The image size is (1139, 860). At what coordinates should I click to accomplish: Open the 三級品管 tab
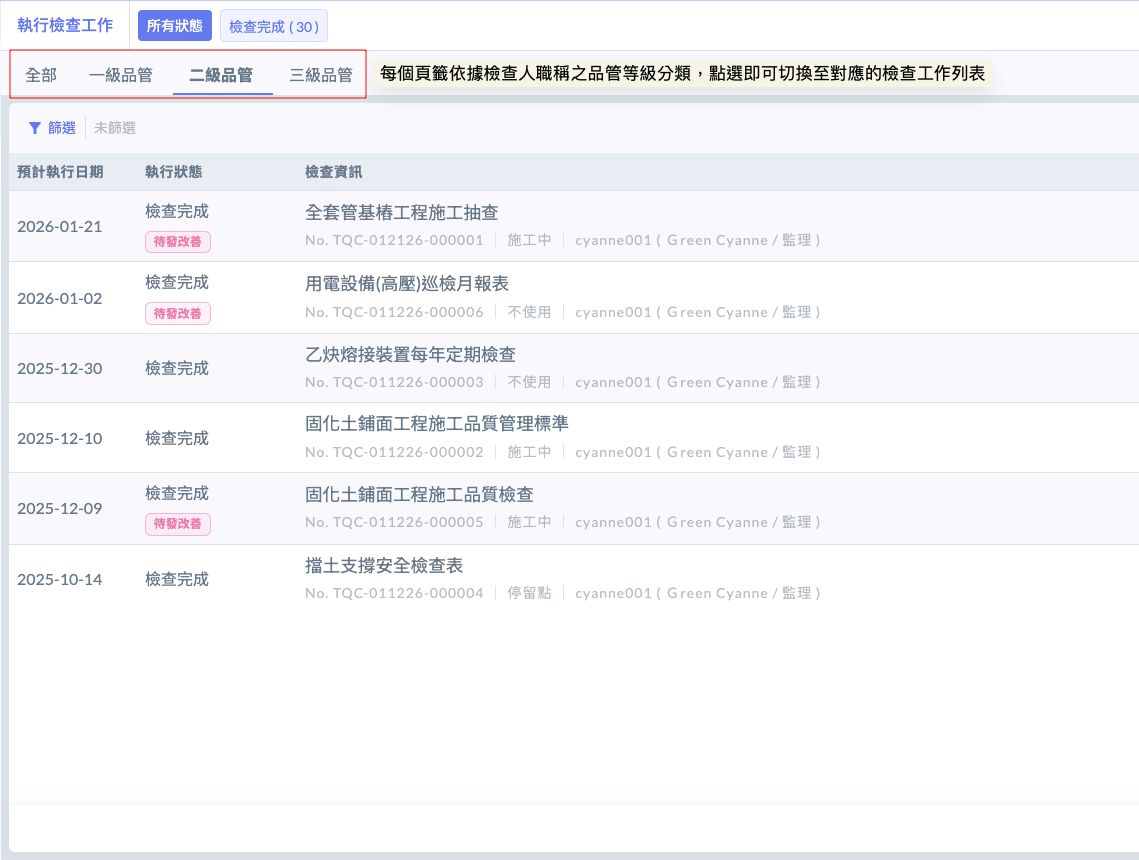click(321, 75)
